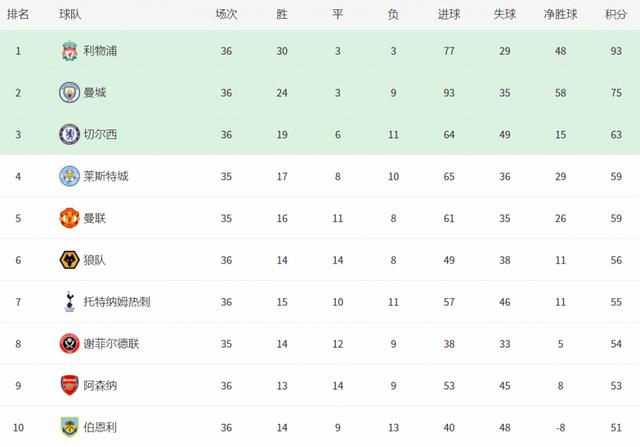Screen dimensions: 640x447
Task: Click the Tottenham Hotspur cockerel logo
Action: [x=70, y=302]
